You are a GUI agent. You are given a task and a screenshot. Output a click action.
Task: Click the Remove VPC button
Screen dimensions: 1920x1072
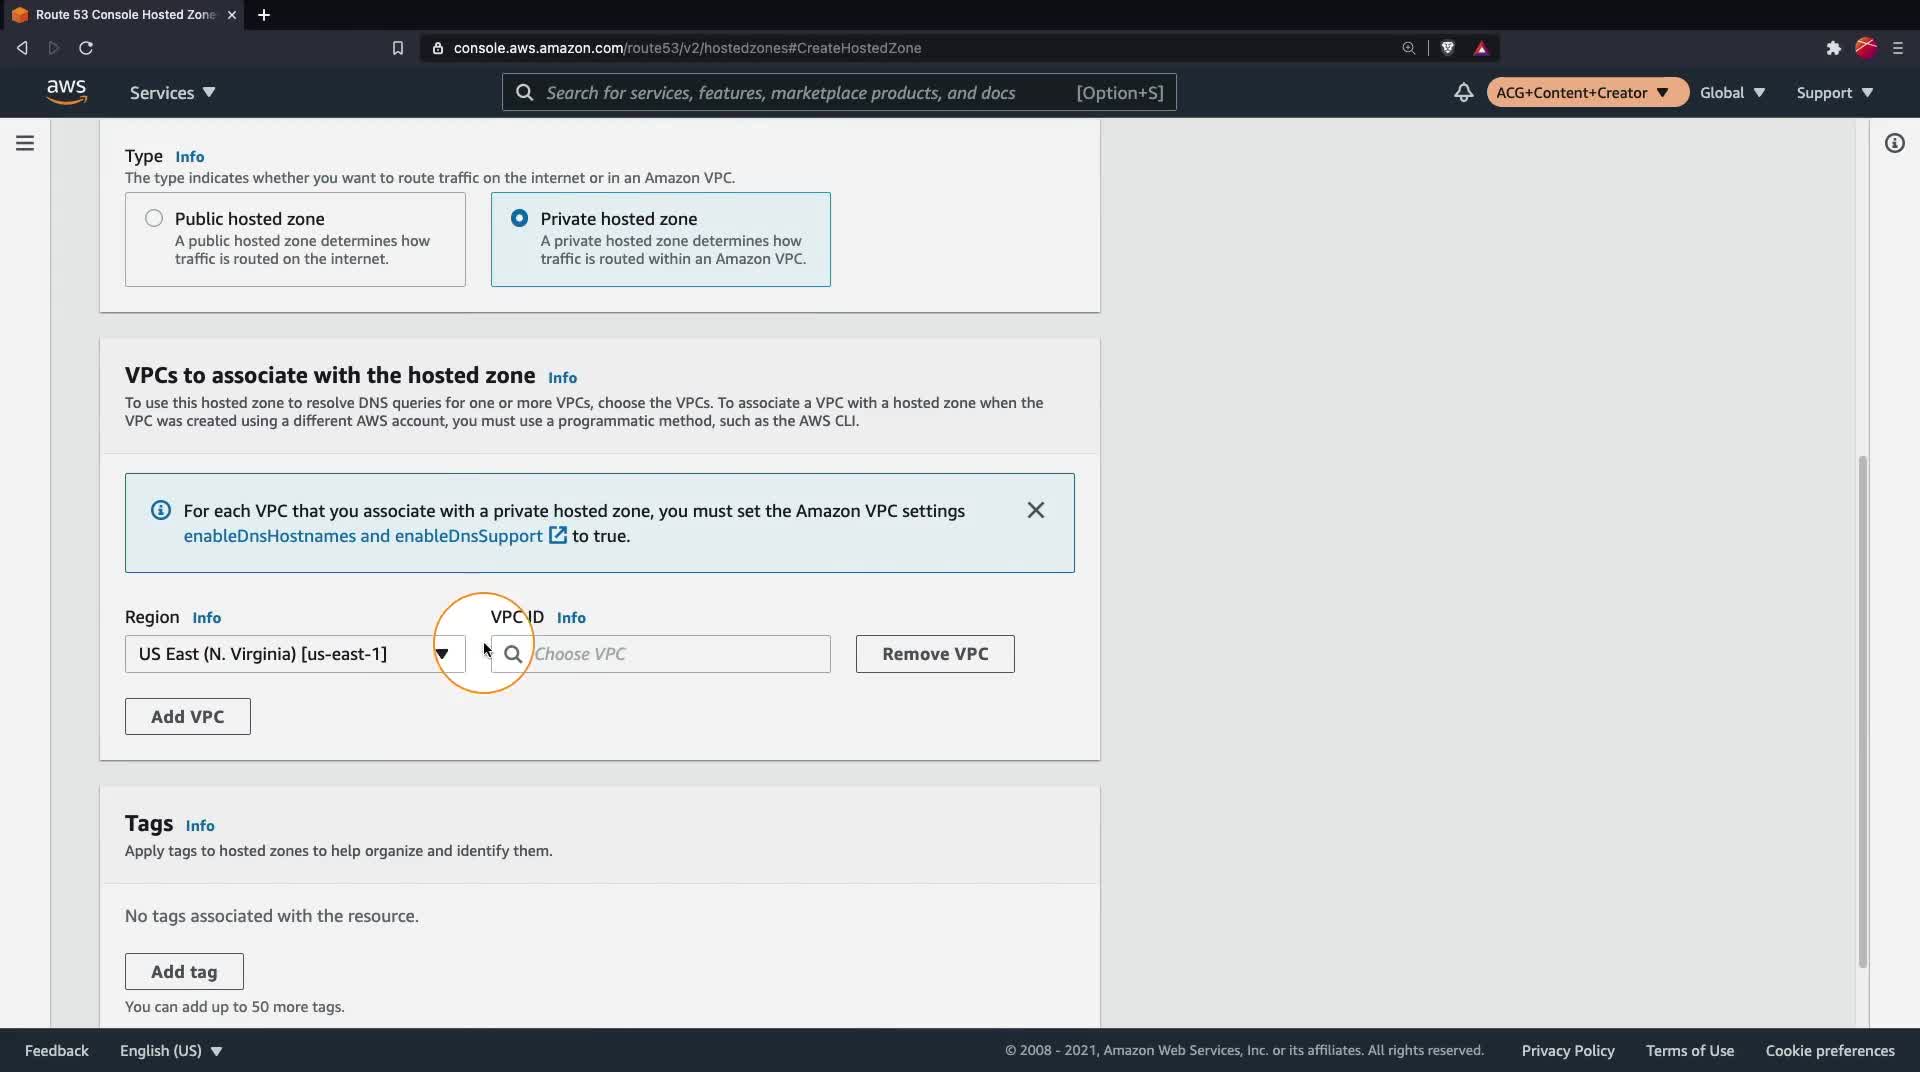(x=935, y=654)
